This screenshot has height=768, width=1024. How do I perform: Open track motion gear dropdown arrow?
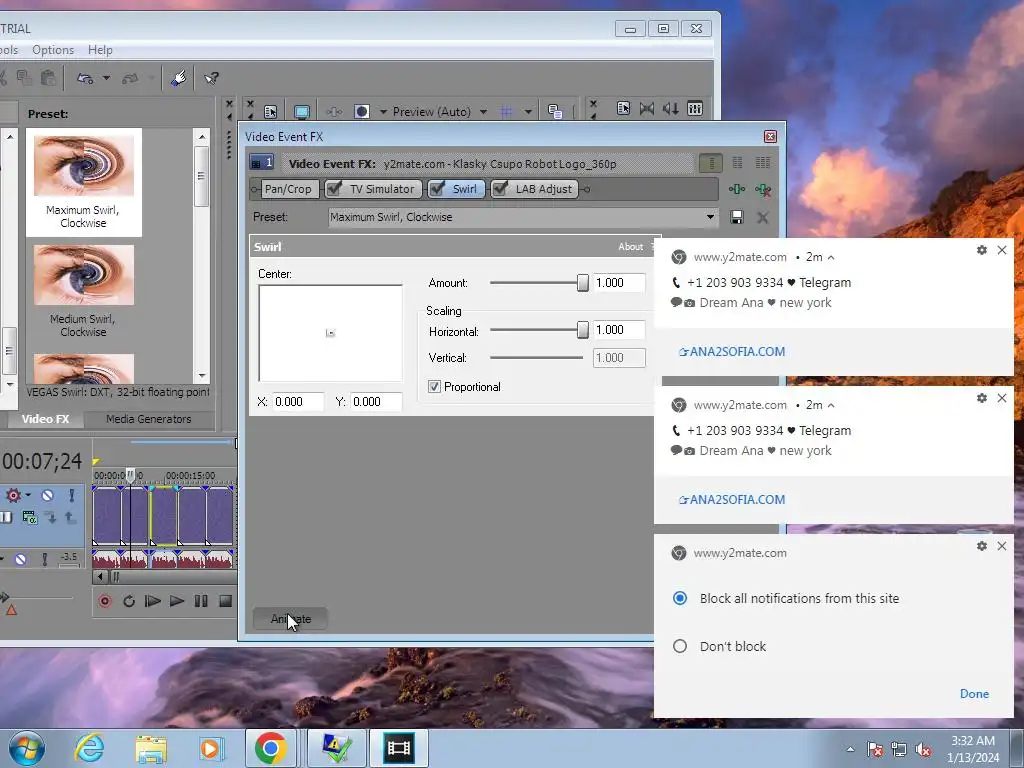pyautogui.click(x=28, y=496)
